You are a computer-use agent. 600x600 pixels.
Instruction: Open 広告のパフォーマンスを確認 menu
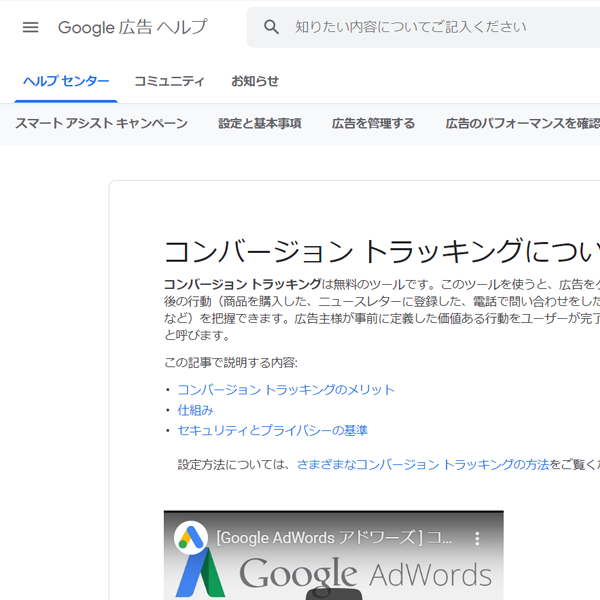point(523,123)
